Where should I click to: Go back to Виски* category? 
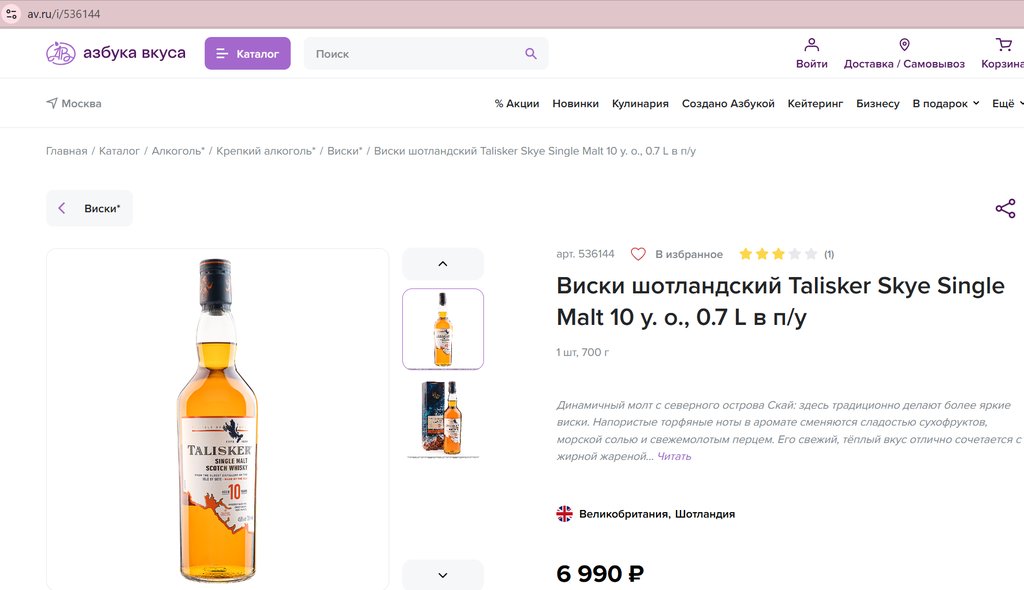[89, 208]
